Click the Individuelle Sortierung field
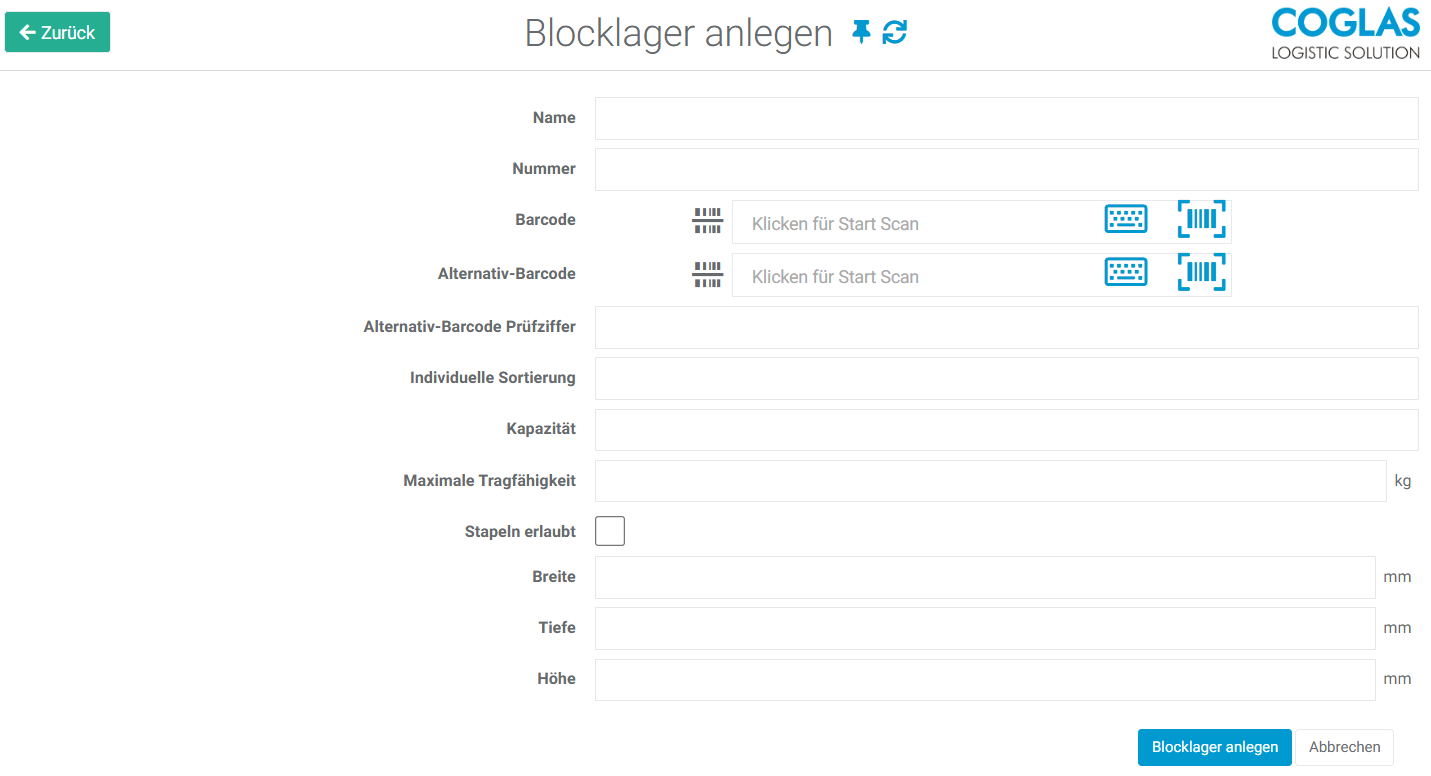The height and width of the screenshot is (776, 1431). [x=1006, y=378]
